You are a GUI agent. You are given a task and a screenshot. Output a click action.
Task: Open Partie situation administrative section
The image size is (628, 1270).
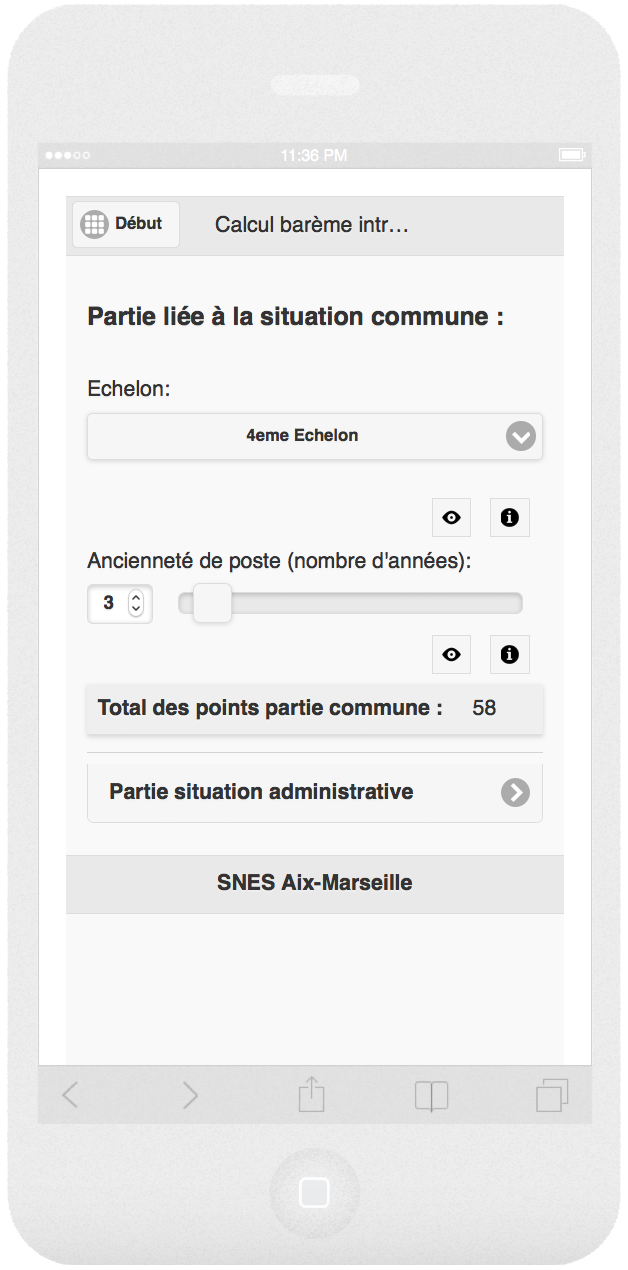click(x=262, y=792)
